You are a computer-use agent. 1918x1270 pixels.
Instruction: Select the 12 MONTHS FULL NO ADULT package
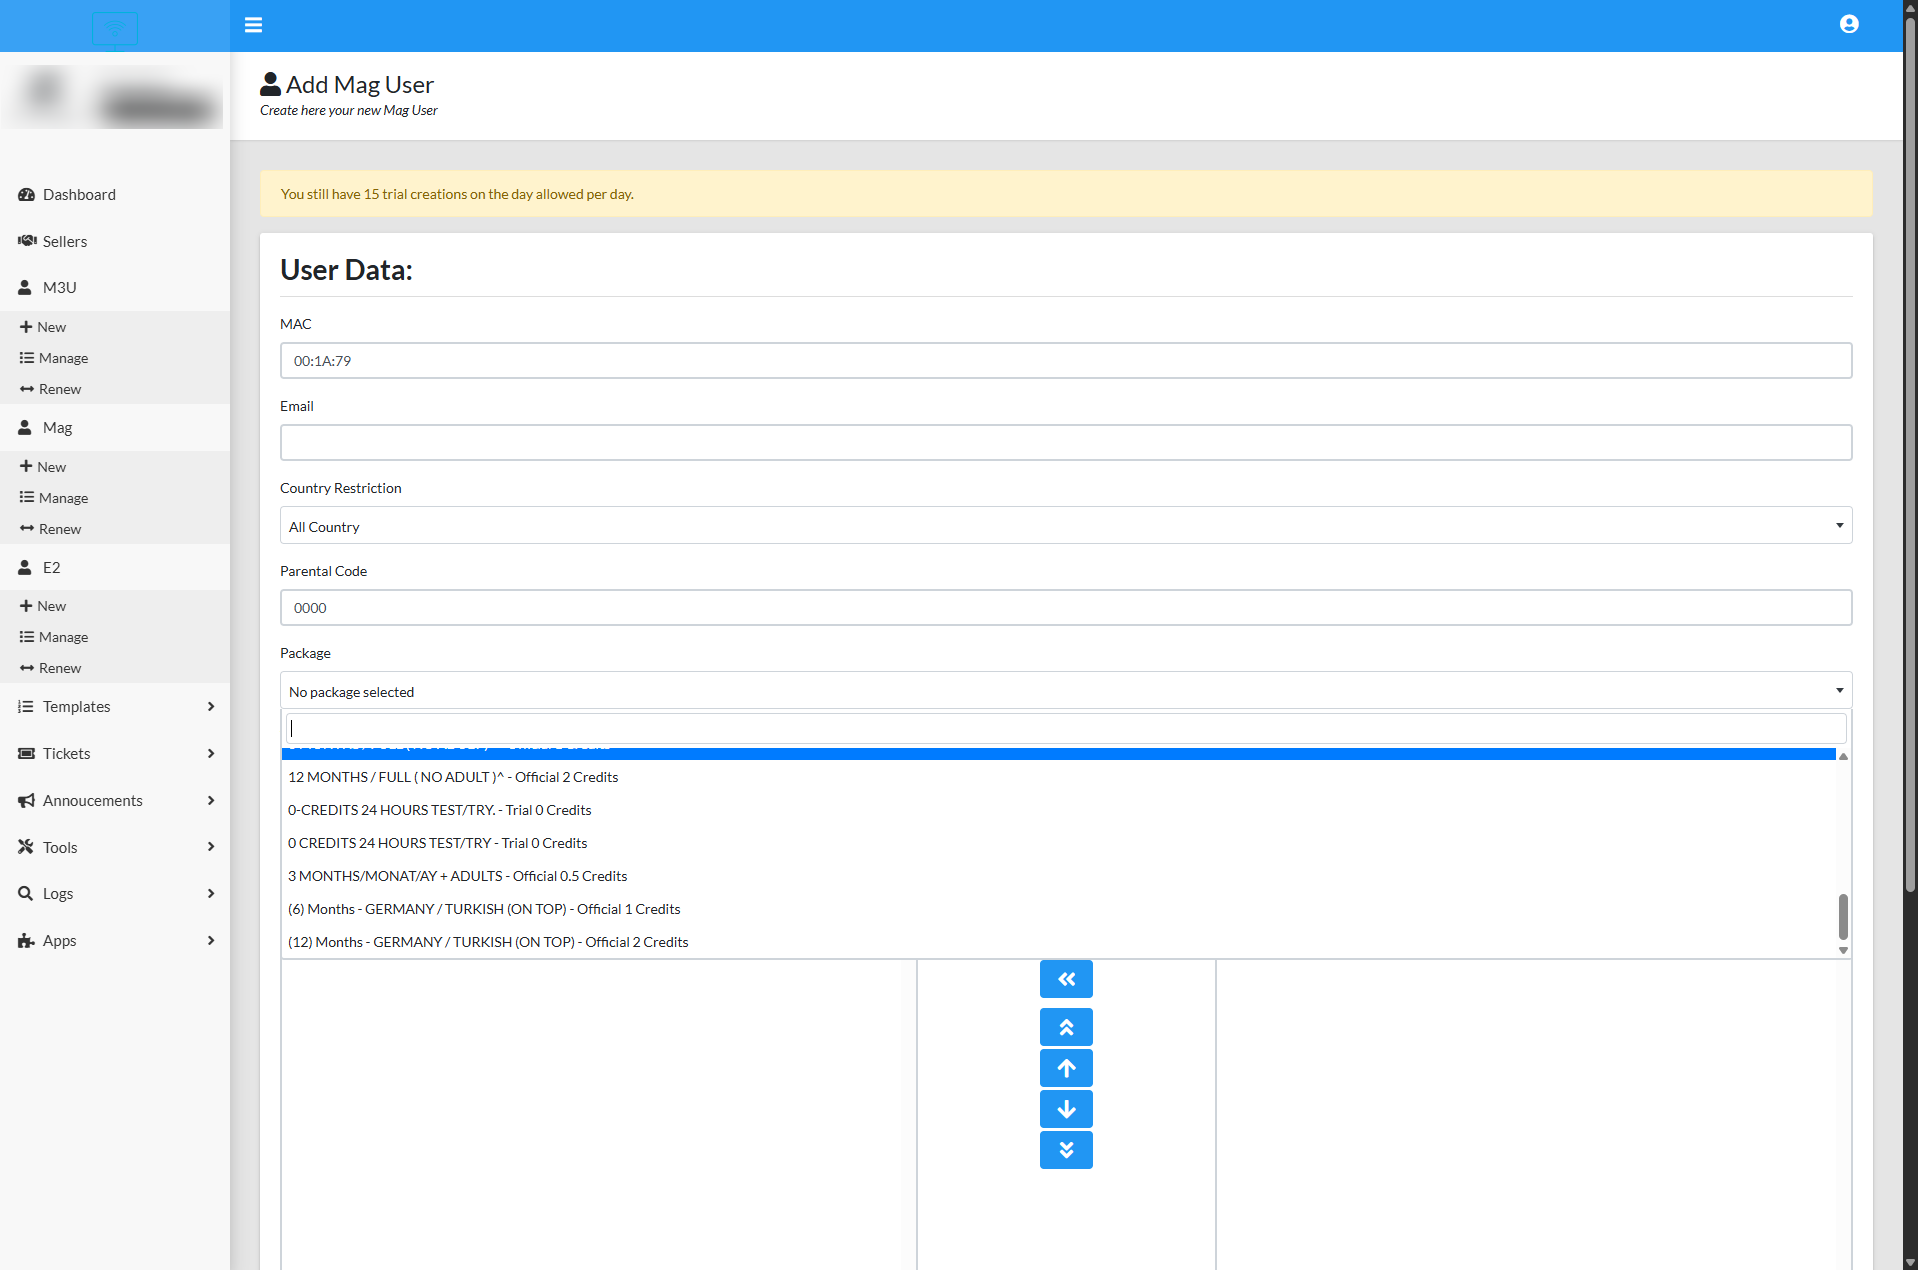pos(453,777)
